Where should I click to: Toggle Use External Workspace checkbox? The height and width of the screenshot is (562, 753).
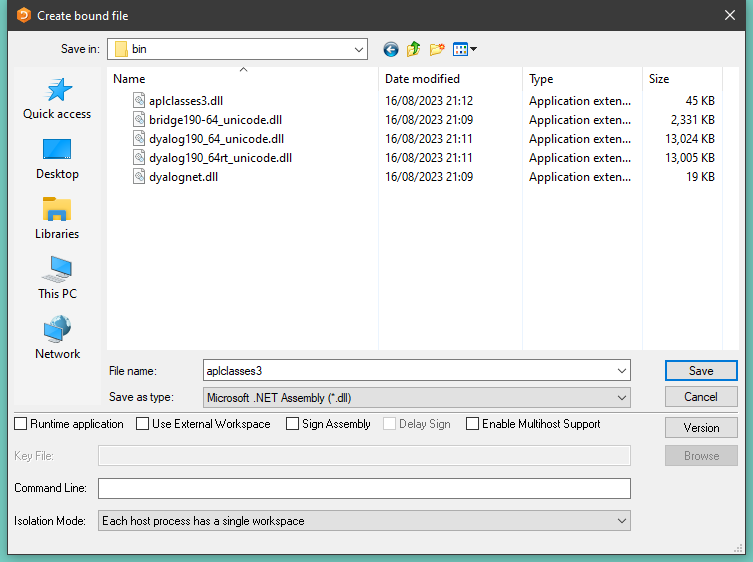[x=143, y=424]
